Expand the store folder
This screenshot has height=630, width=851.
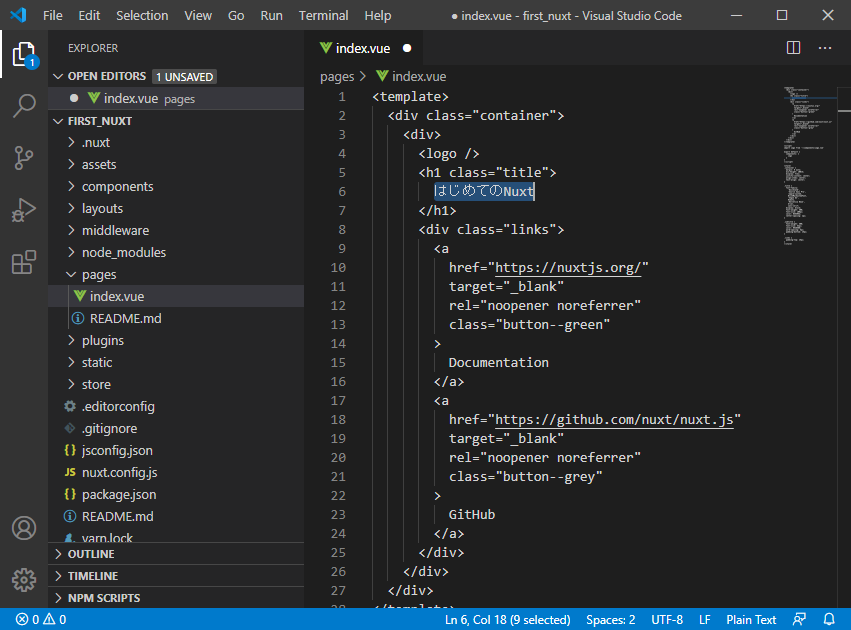[177, 384]
